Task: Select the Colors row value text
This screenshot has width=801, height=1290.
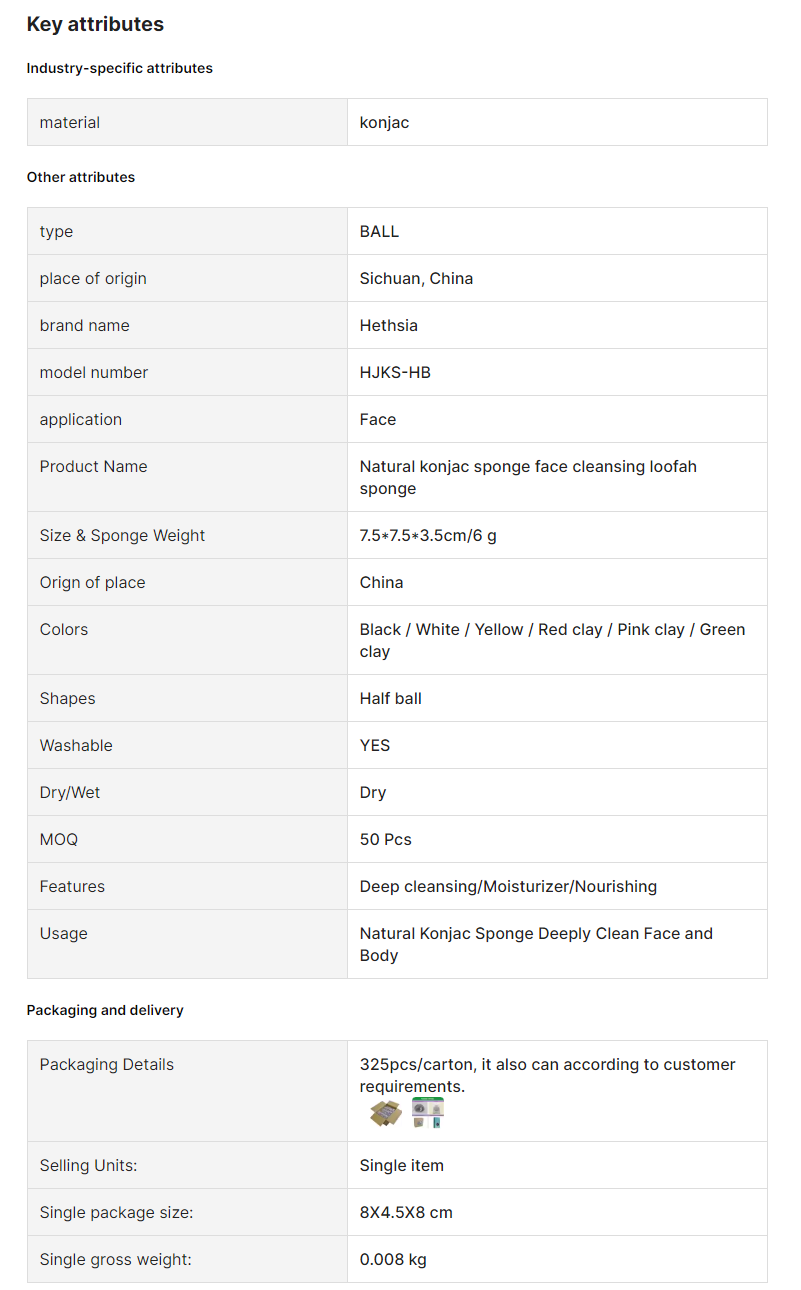Action: point(552,640)
